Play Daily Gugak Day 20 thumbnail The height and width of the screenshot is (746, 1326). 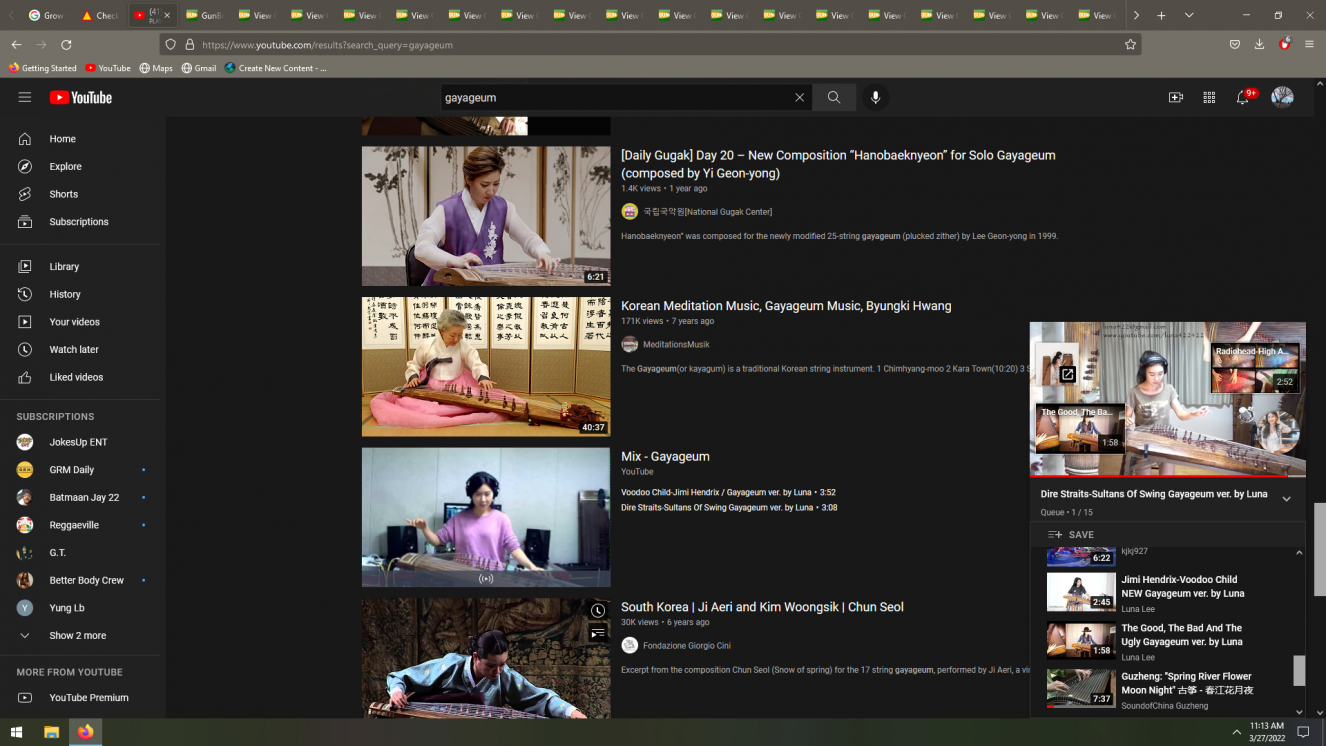coord(486,216)
